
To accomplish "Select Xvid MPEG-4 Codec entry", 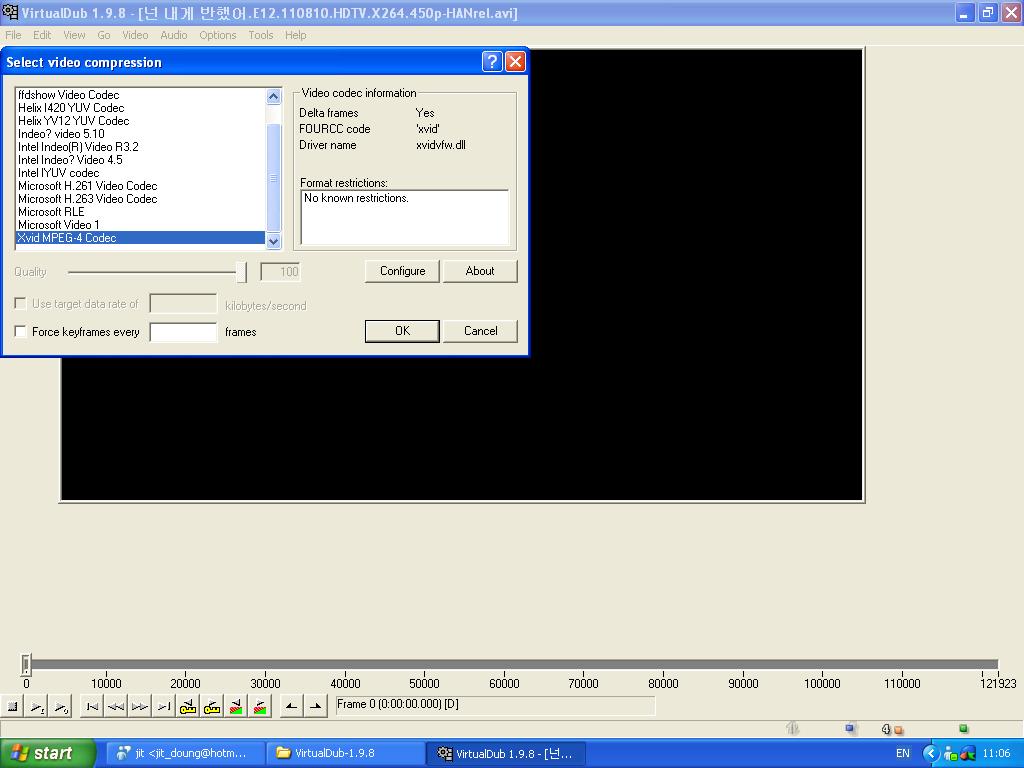I will (x=140, y=238).
